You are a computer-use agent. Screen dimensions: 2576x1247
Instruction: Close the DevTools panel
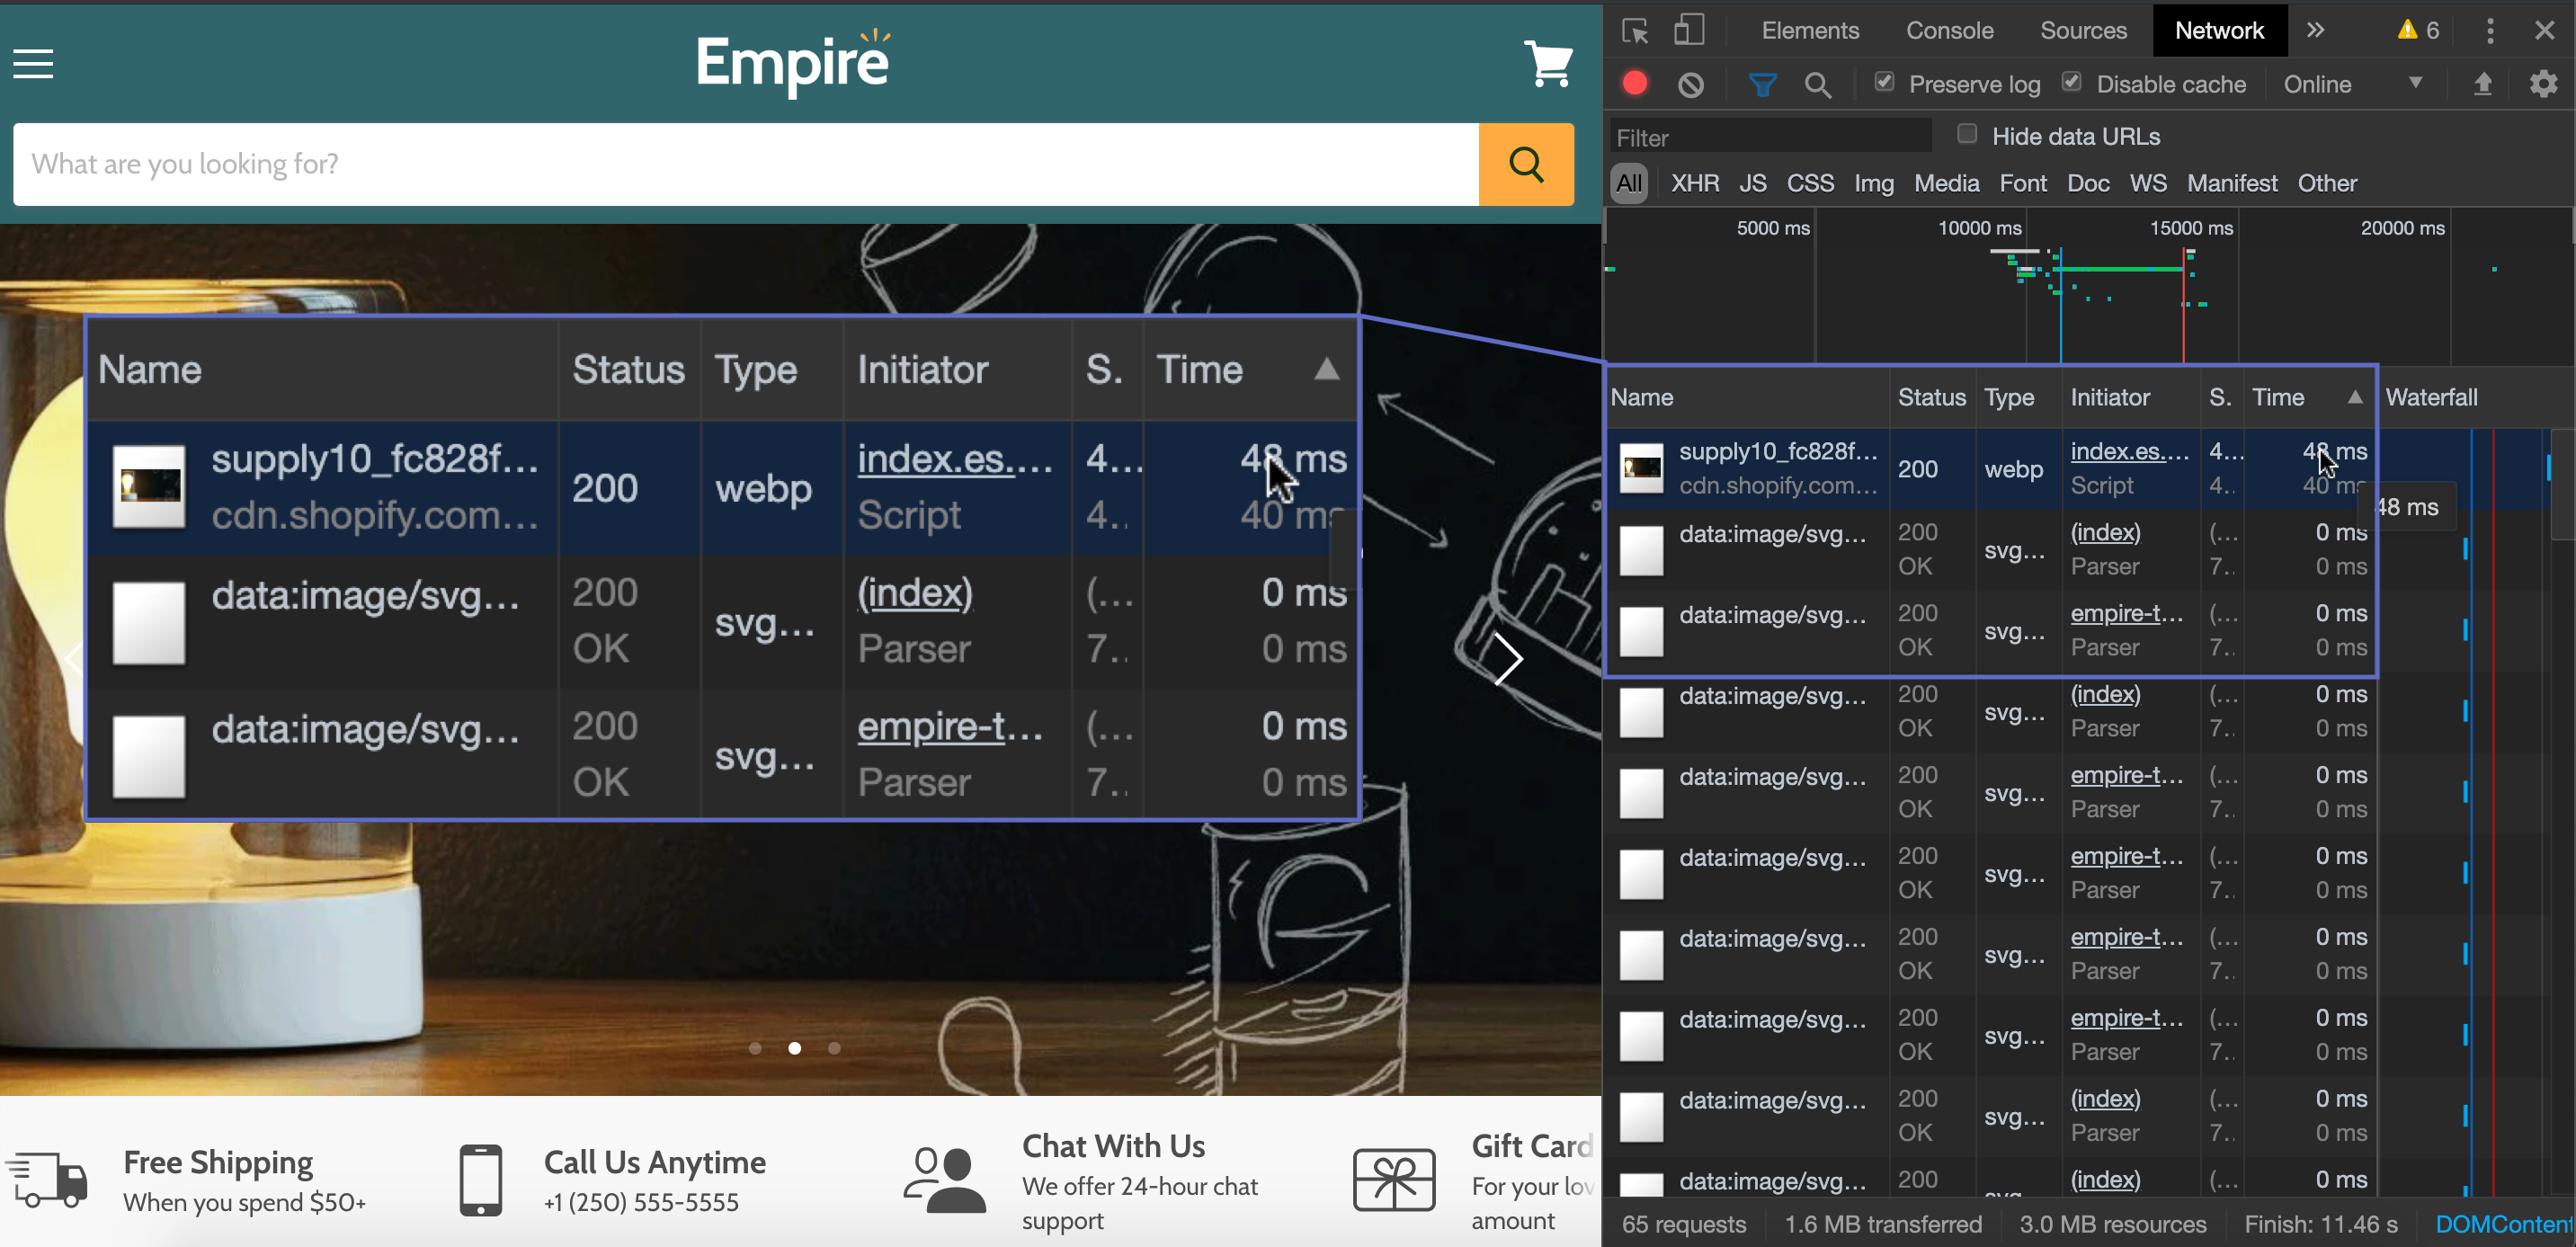pyautogui.click(x=2545, y=31)
